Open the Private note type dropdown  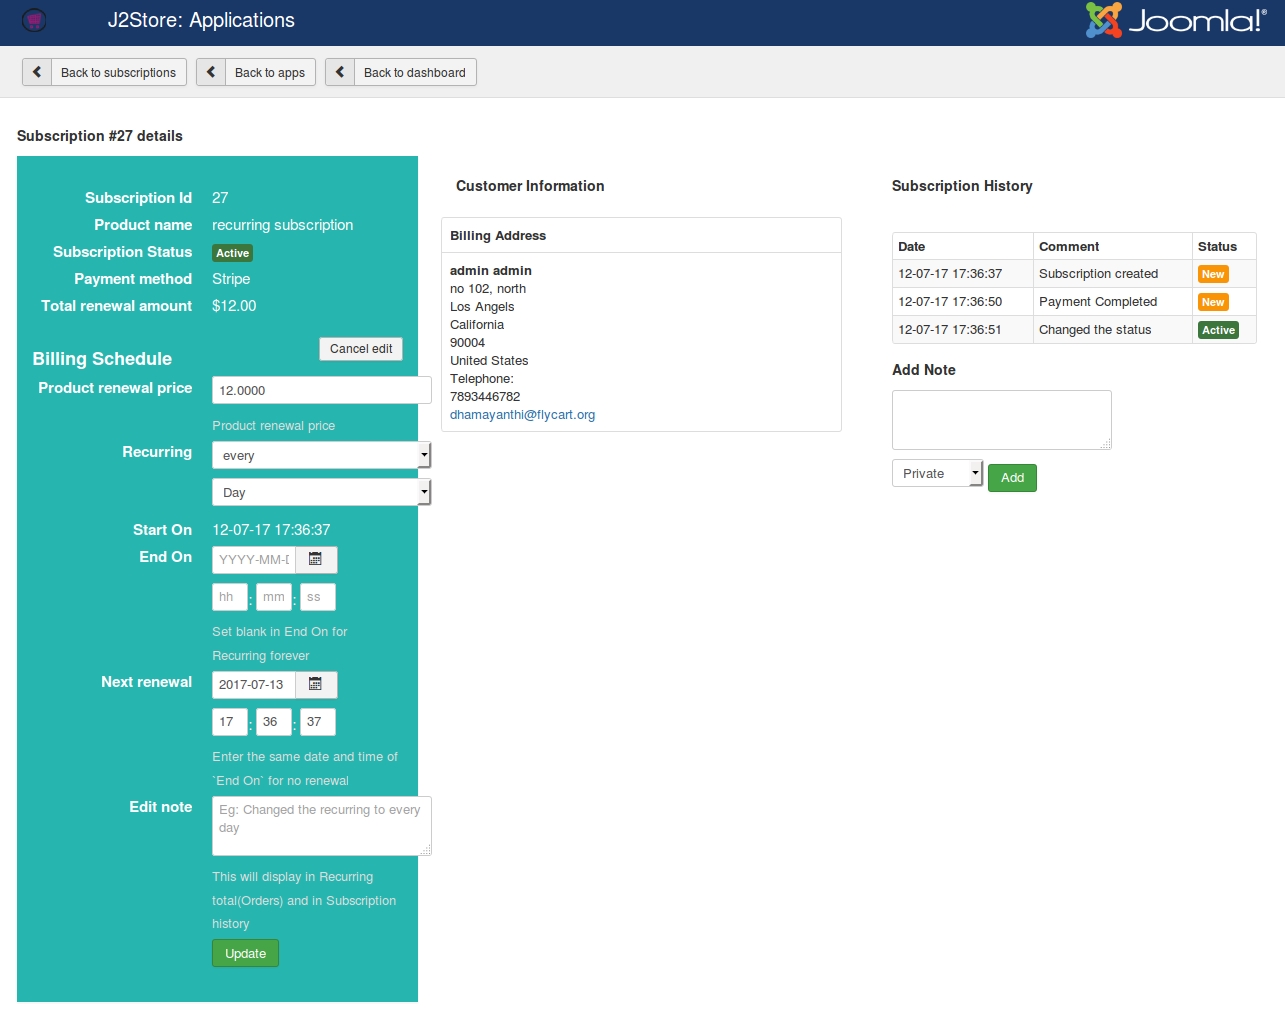pyautogui.click(x=937, y=473)
